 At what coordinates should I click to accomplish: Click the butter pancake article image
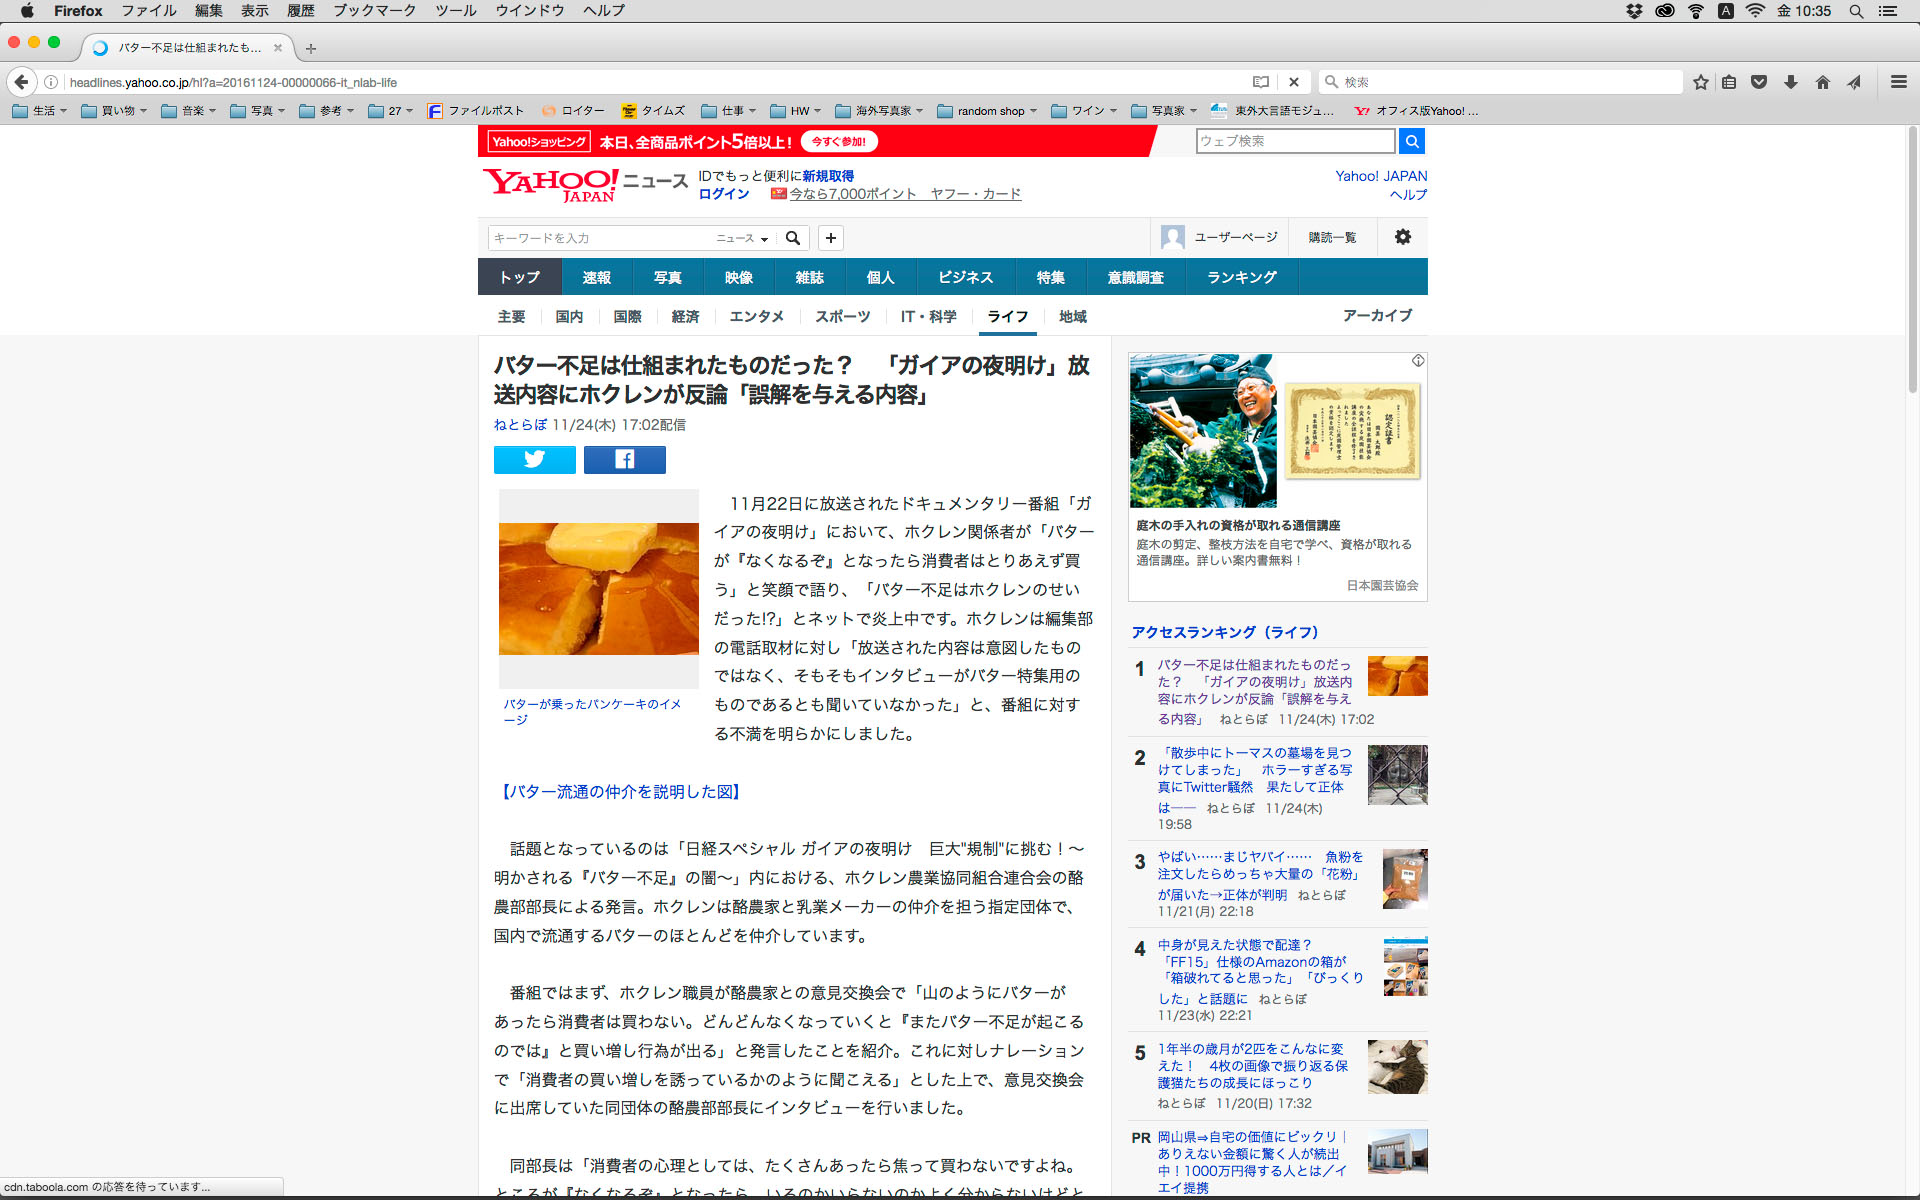pyautogui.click(x=598, y=588)
